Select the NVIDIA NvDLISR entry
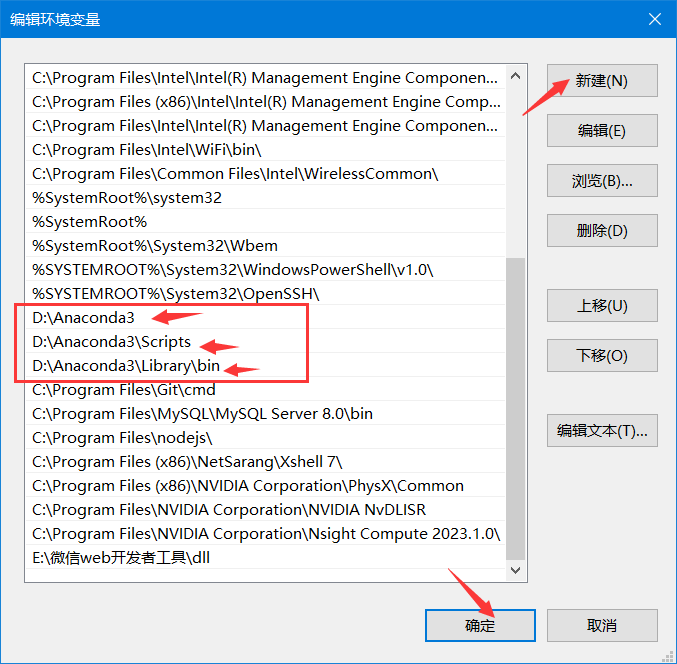 coord(265,509)
